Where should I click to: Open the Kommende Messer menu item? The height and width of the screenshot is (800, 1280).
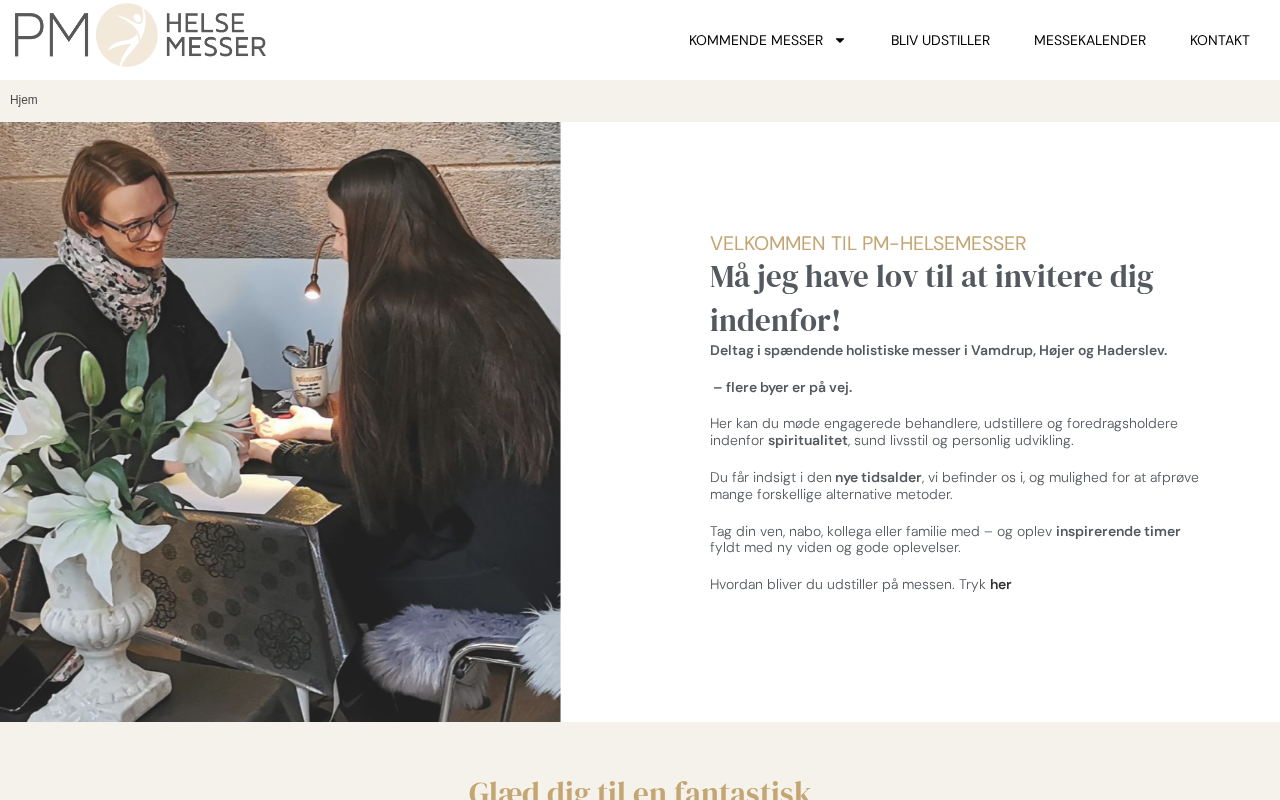[756, 40]
